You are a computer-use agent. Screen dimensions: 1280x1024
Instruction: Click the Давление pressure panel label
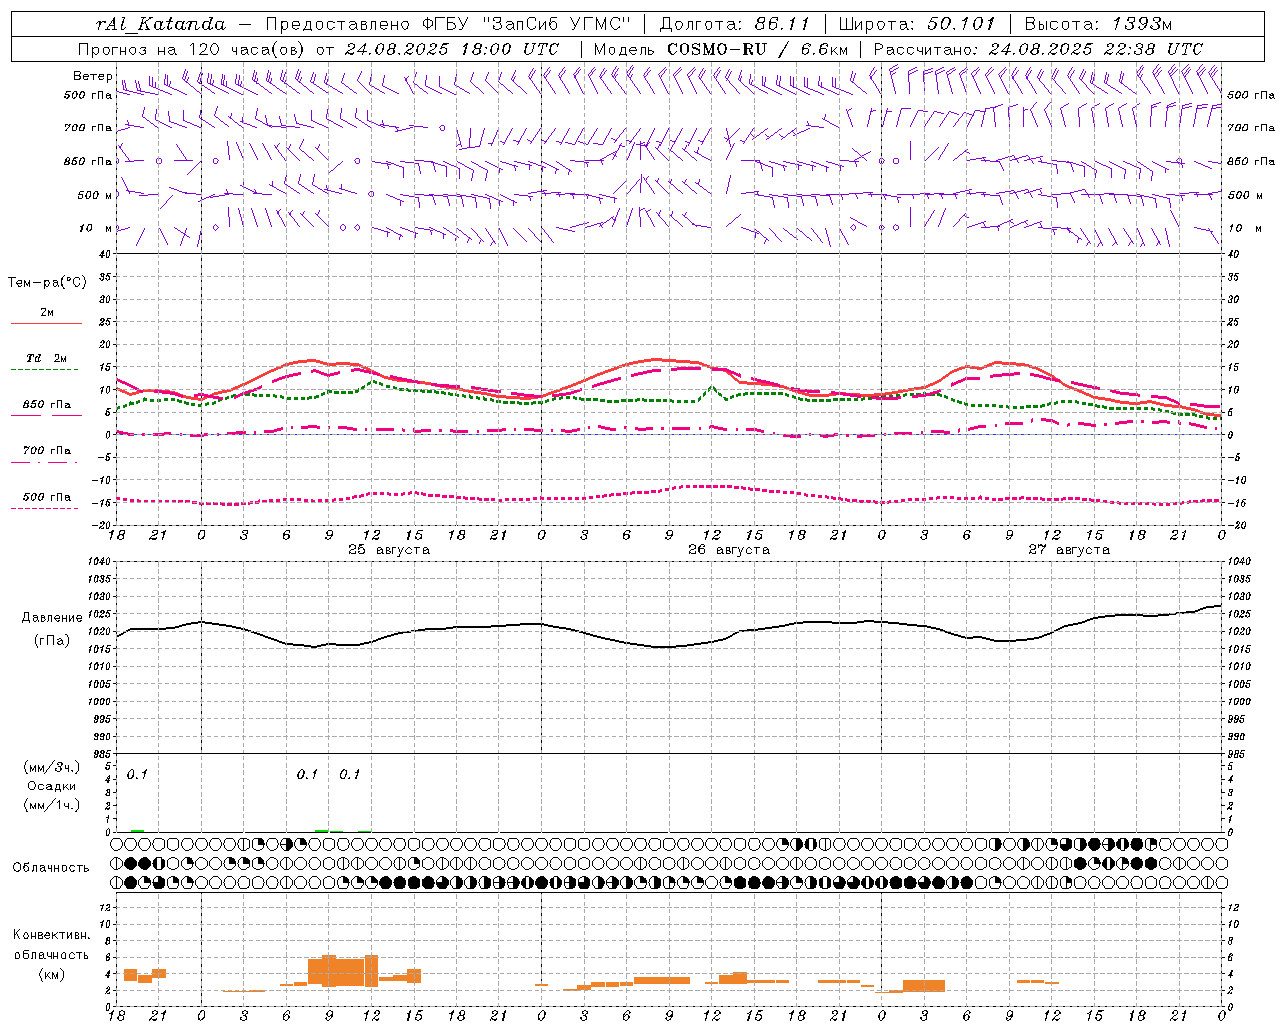52,618
